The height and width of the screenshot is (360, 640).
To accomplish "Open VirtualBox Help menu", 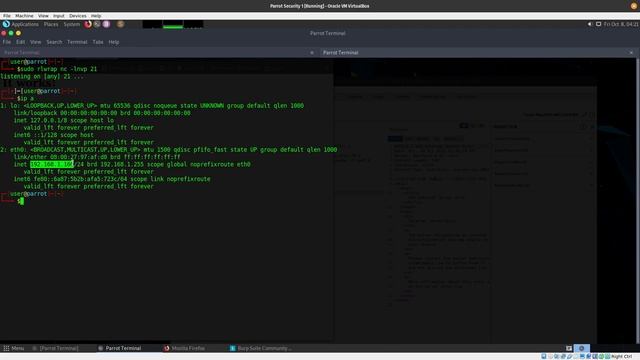I will coord(96,16).
